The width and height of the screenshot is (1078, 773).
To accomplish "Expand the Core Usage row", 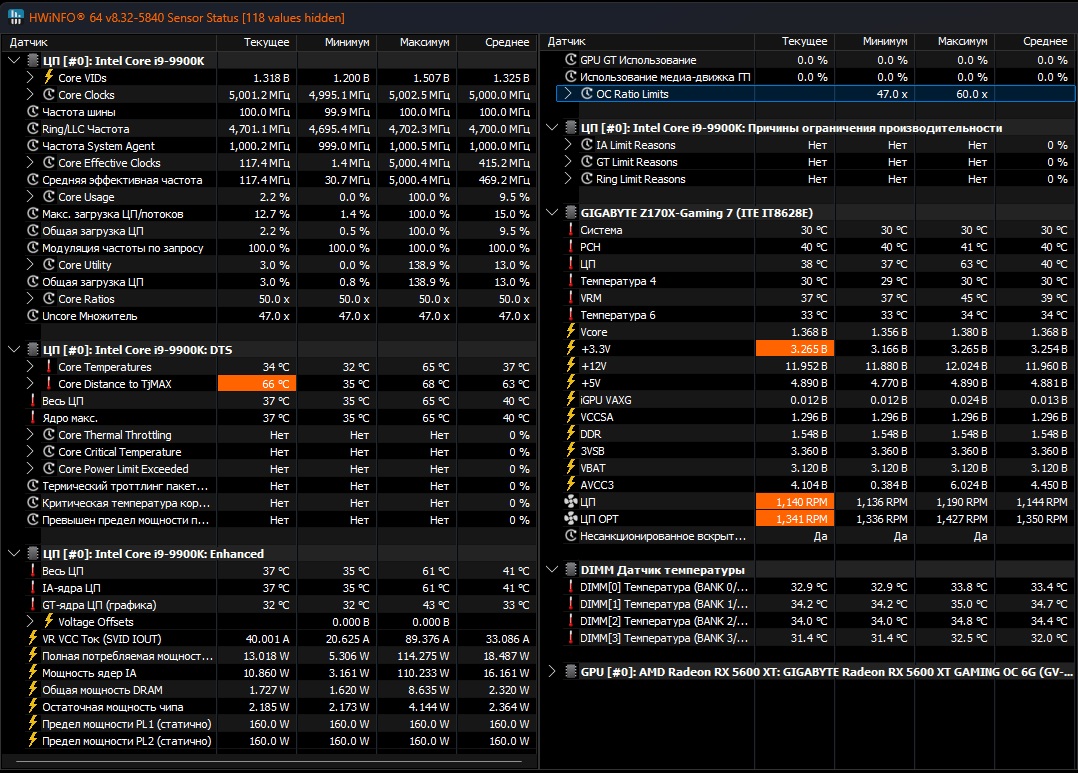I will [x=30, y=197].
